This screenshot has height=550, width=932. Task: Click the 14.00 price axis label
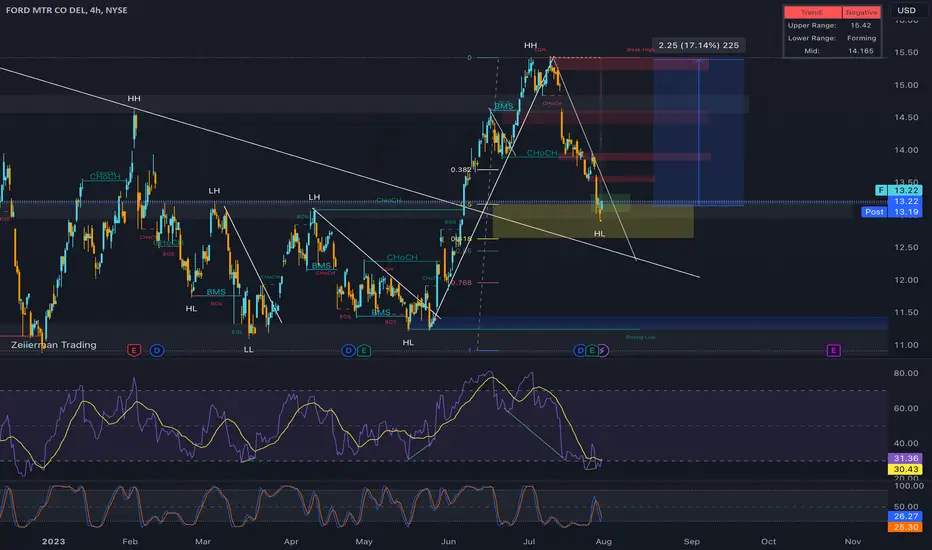pos(906,150)
